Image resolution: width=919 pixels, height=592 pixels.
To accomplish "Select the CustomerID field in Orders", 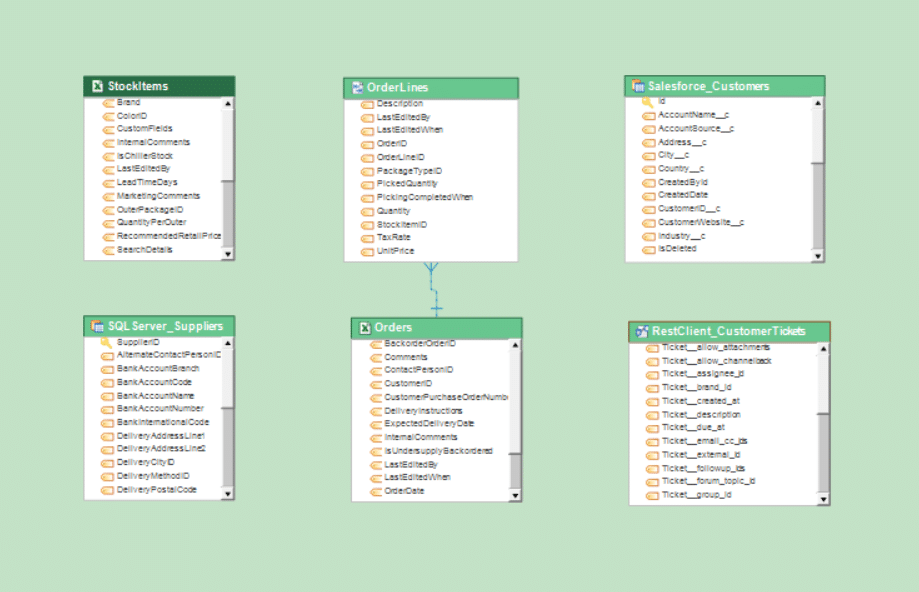I will coord(408,383).
